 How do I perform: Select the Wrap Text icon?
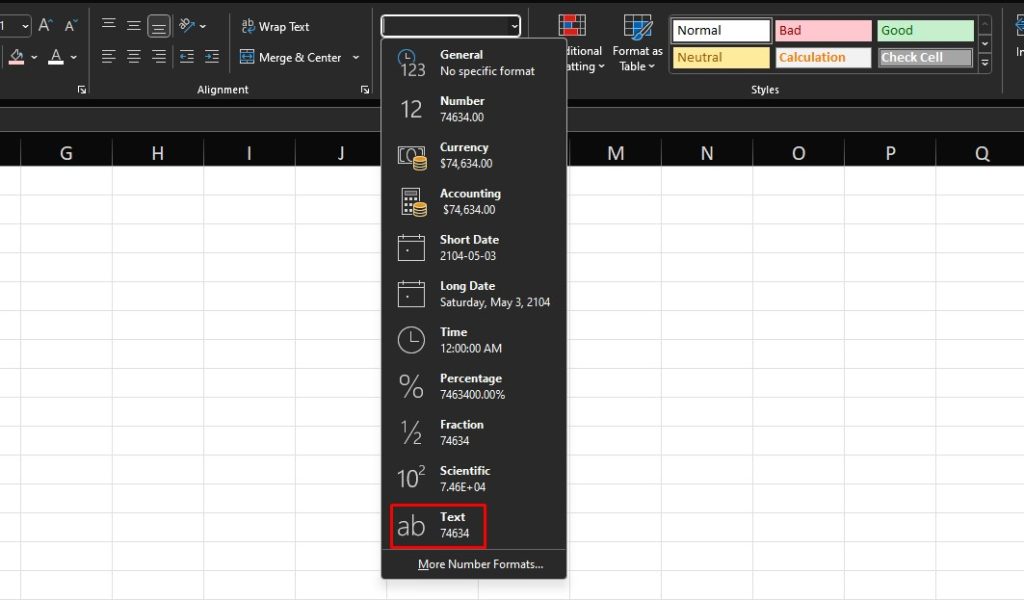coord(247,25)
